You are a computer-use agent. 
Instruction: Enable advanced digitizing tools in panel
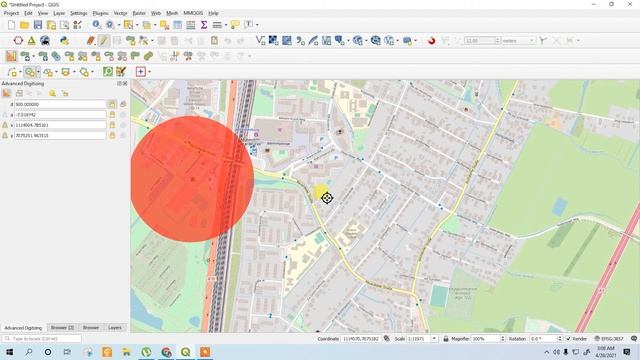7,93
